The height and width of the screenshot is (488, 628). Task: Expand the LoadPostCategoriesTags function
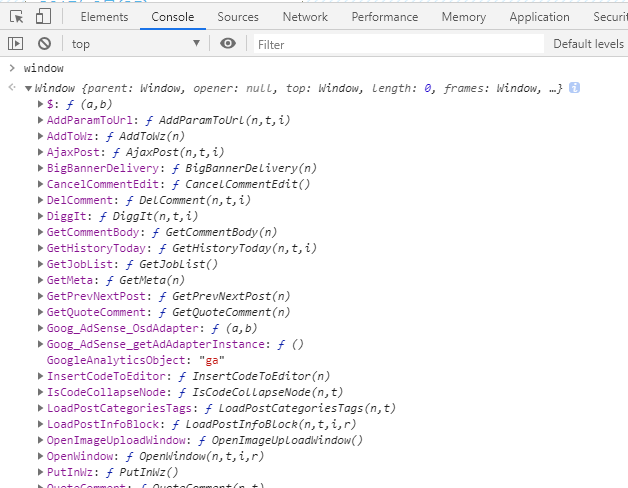point(40,408)
